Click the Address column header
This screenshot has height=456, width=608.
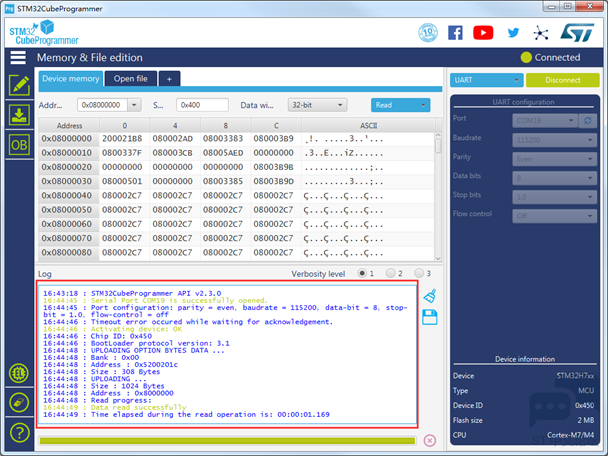(69, 126)
